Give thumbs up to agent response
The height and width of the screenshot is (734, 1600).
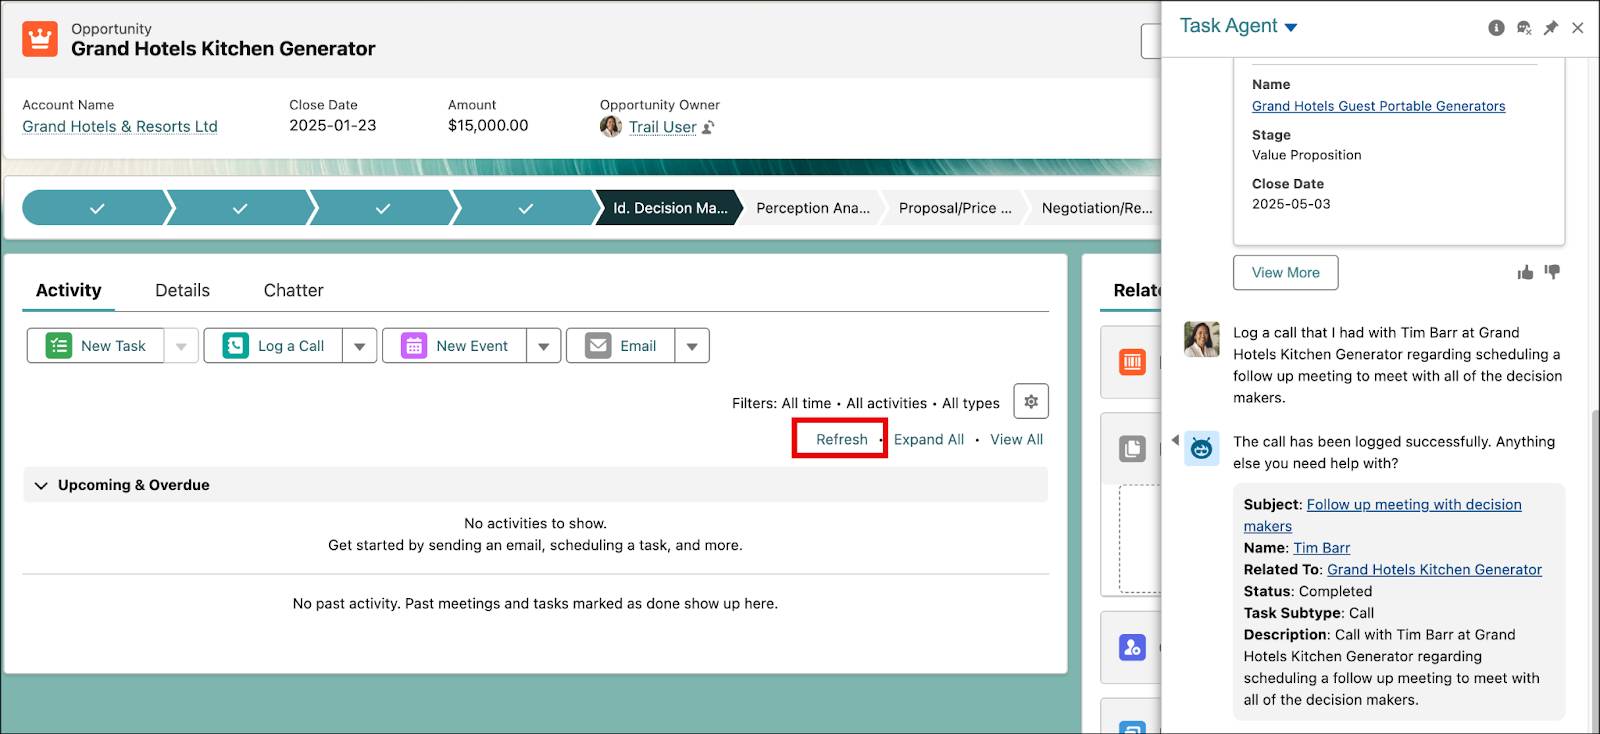click(1525, 272)
